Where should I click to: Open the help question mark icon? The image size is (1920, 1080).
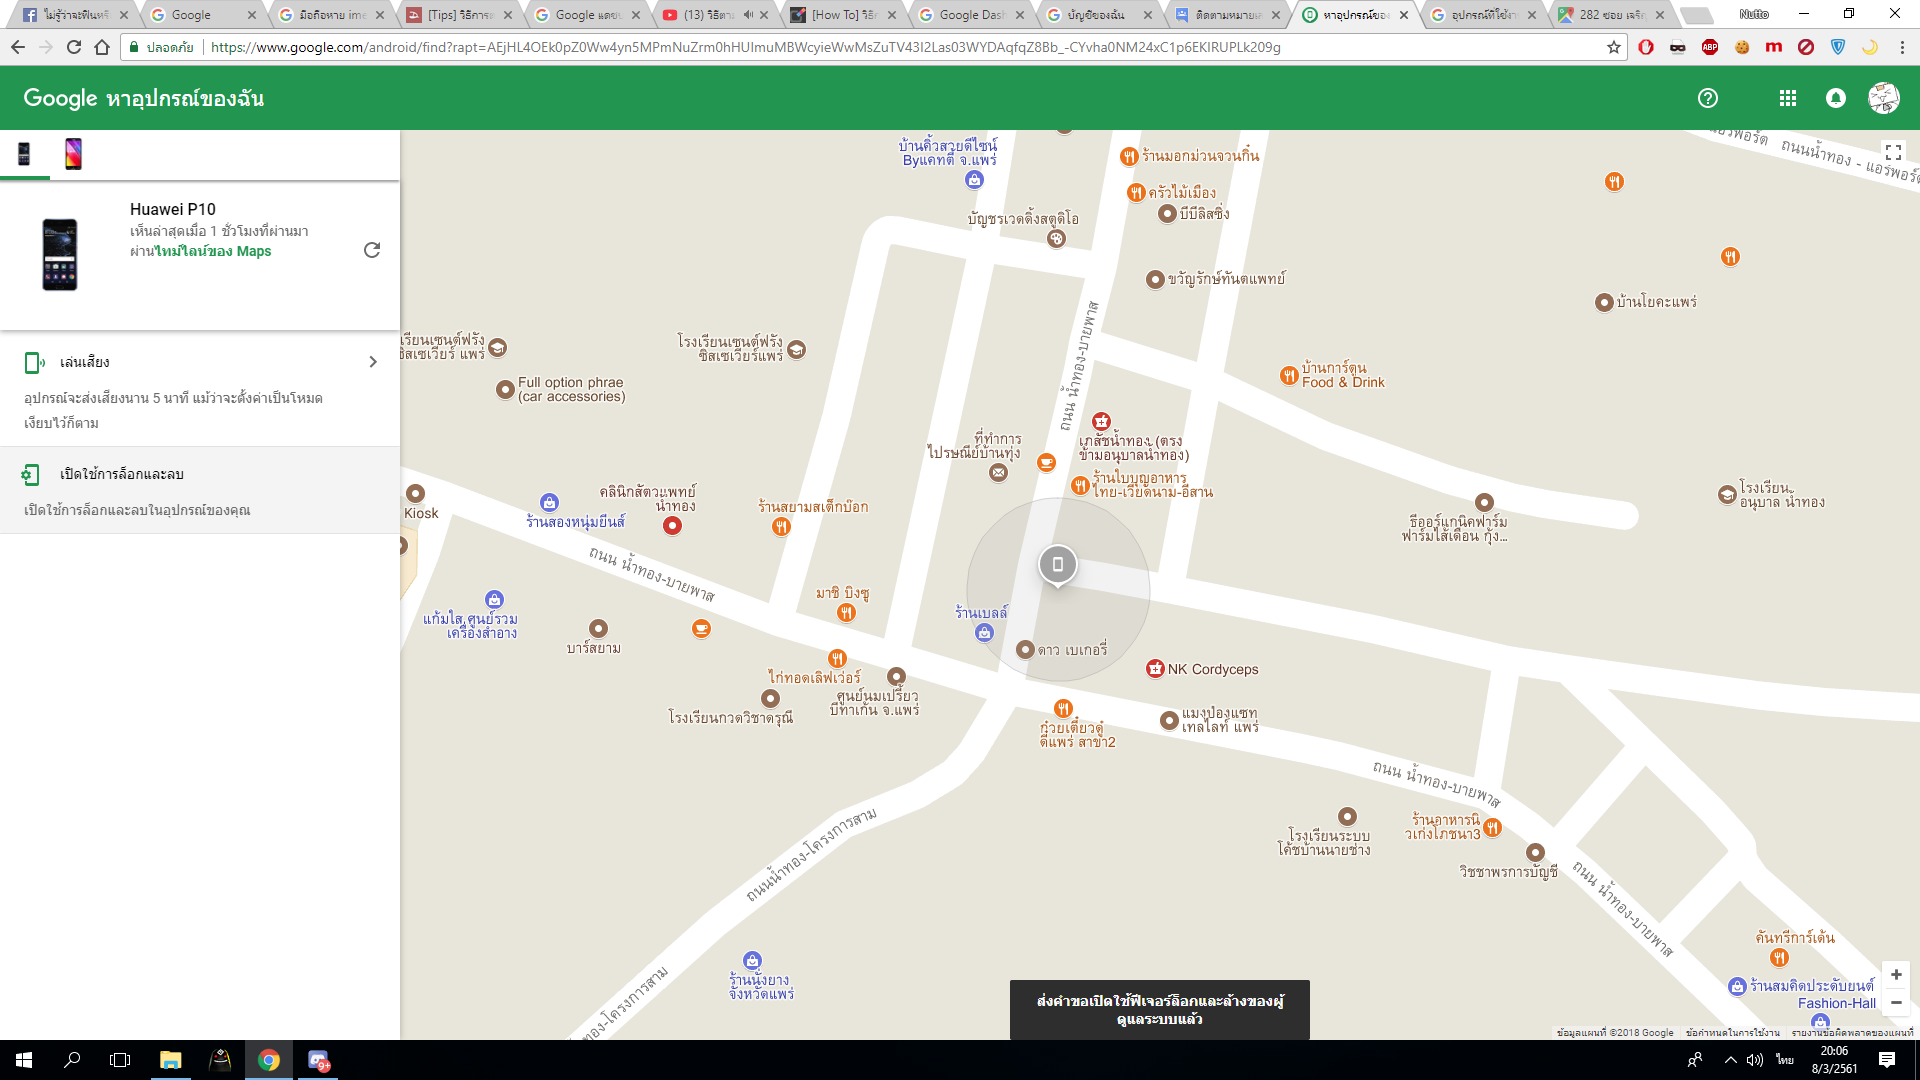[1708, 98]
